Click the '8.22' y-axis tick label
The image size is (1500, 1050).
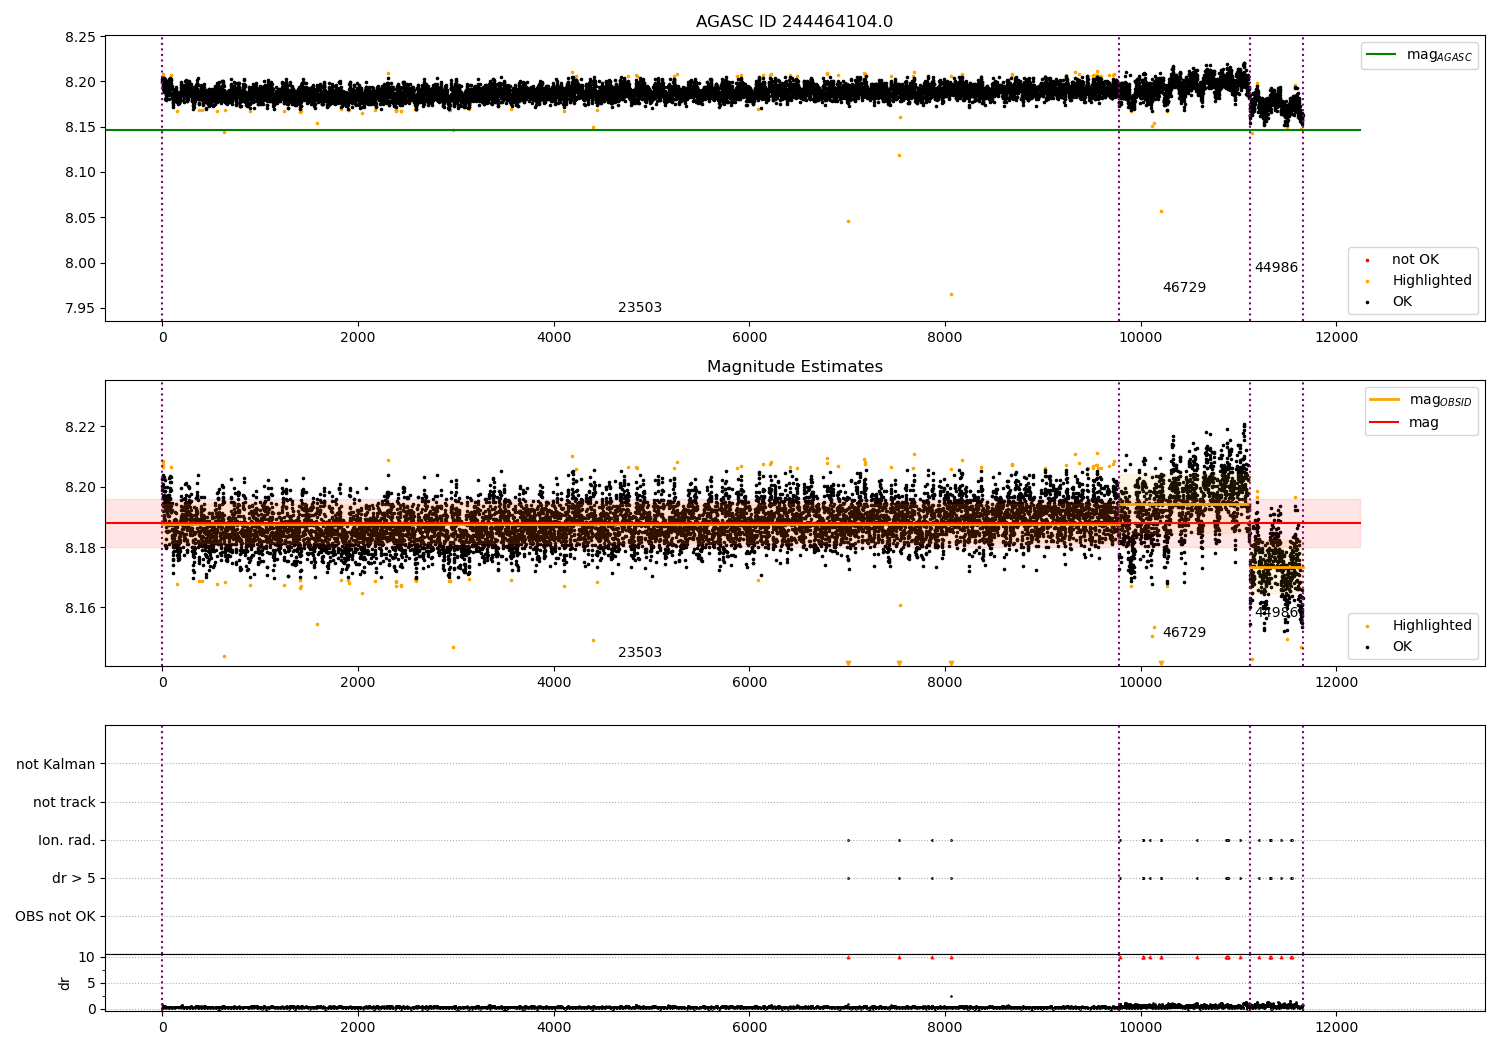click(80, 427)
